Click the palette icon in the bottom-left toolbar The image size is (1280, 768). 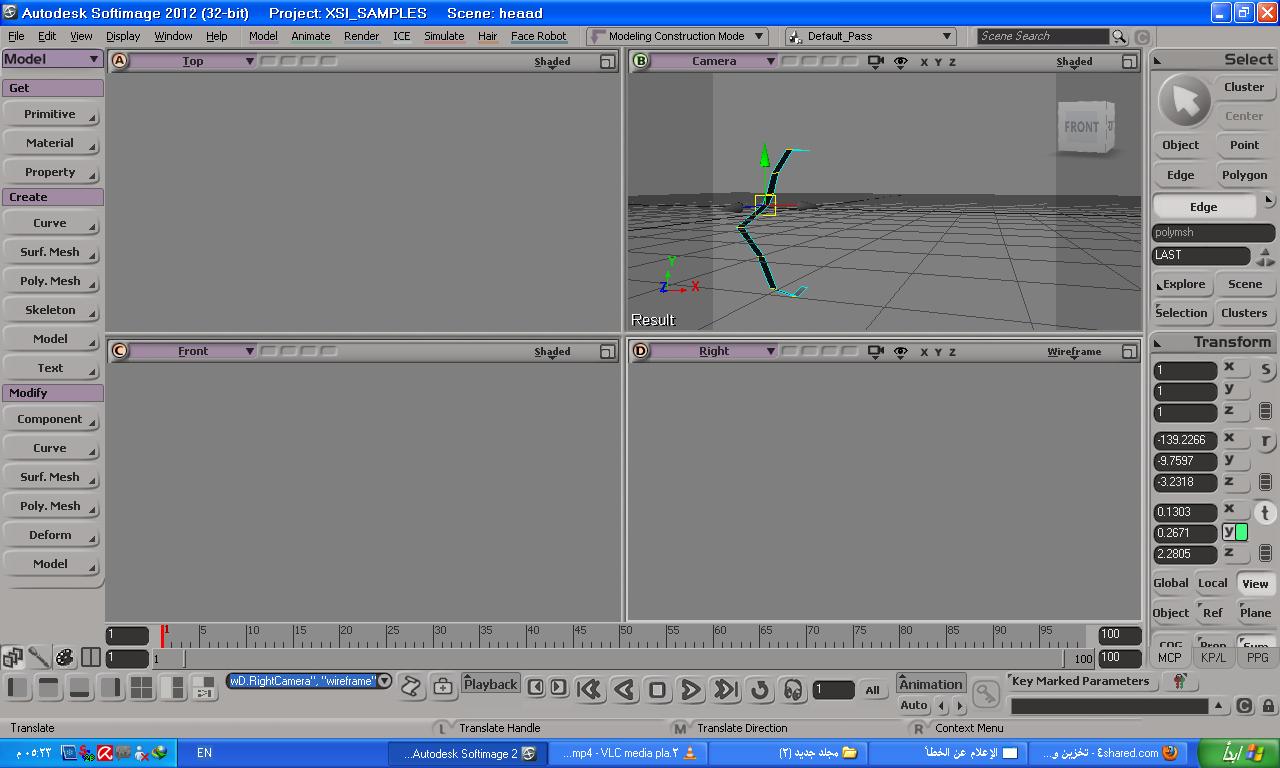[x=64, y=657]
